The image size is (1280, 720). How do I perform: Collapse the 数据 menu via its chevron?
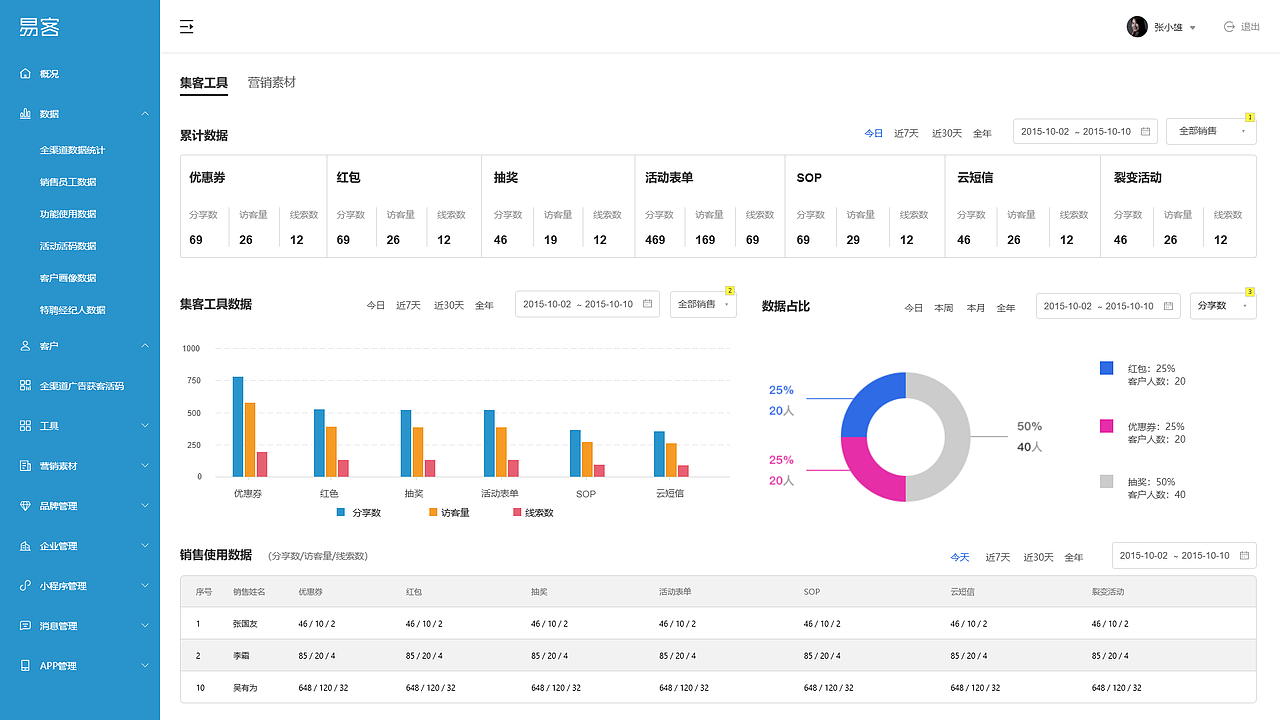point(145,113)
